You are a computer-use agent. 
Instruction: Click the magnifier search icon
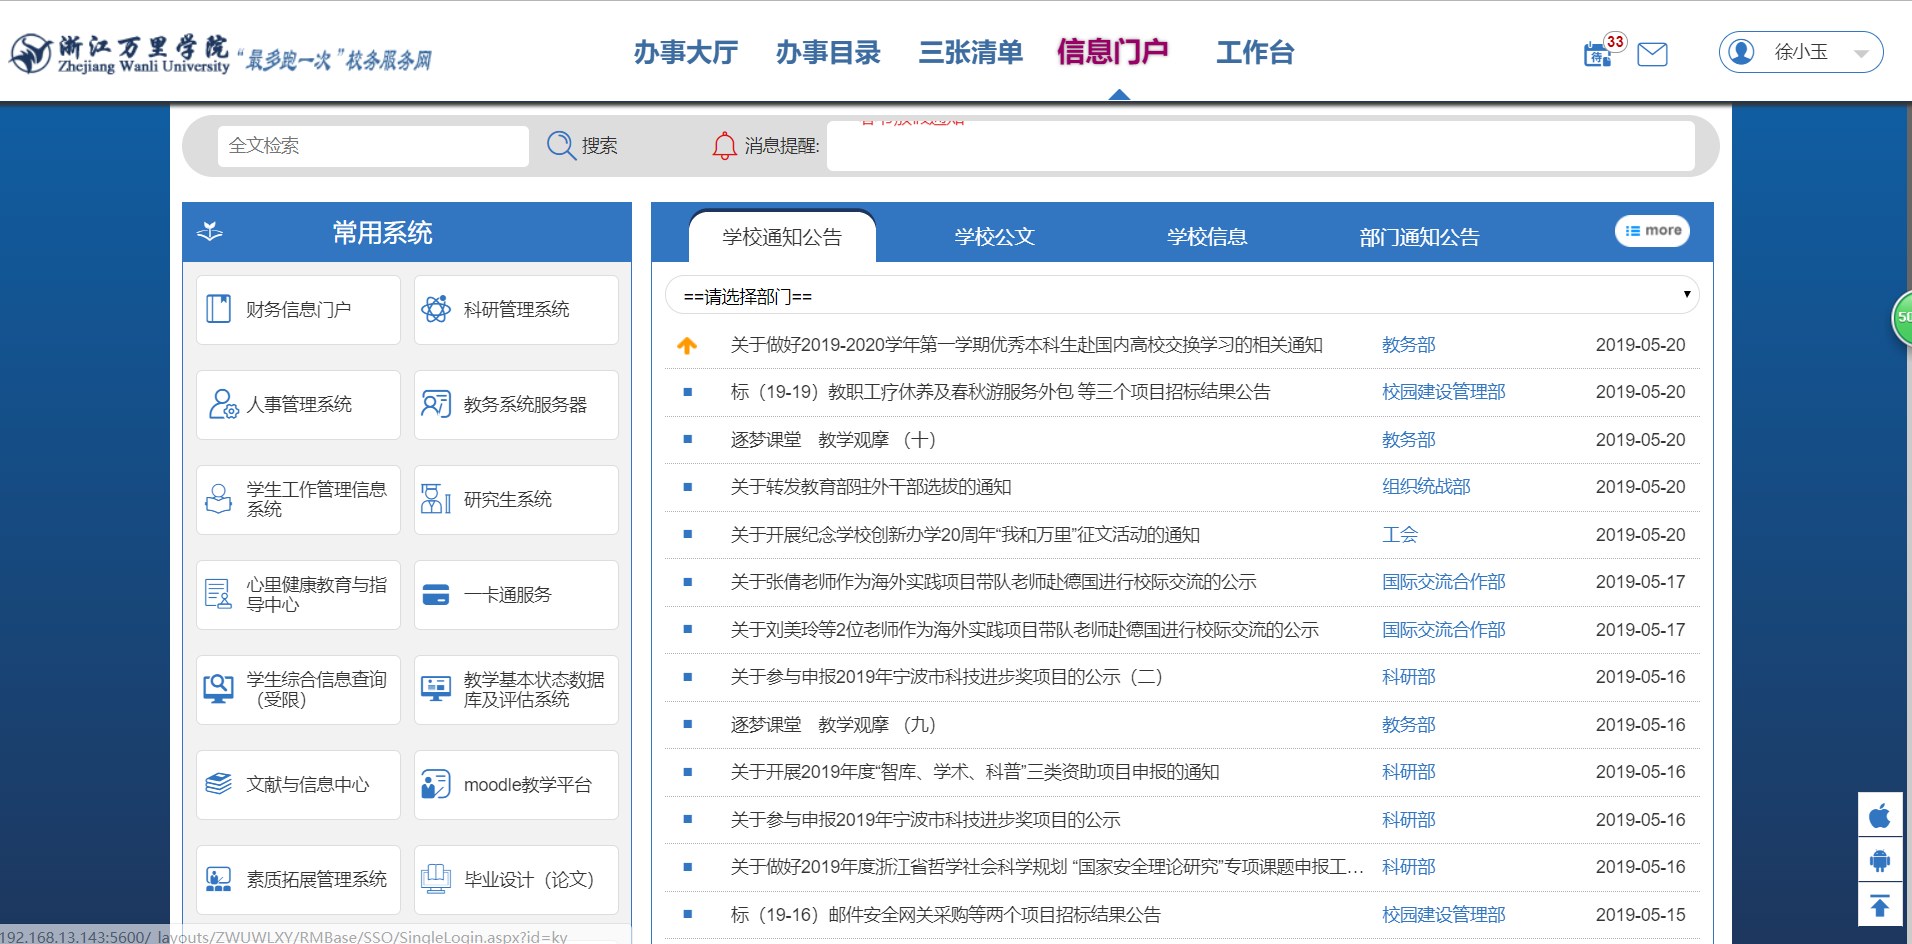pos(561,146)
